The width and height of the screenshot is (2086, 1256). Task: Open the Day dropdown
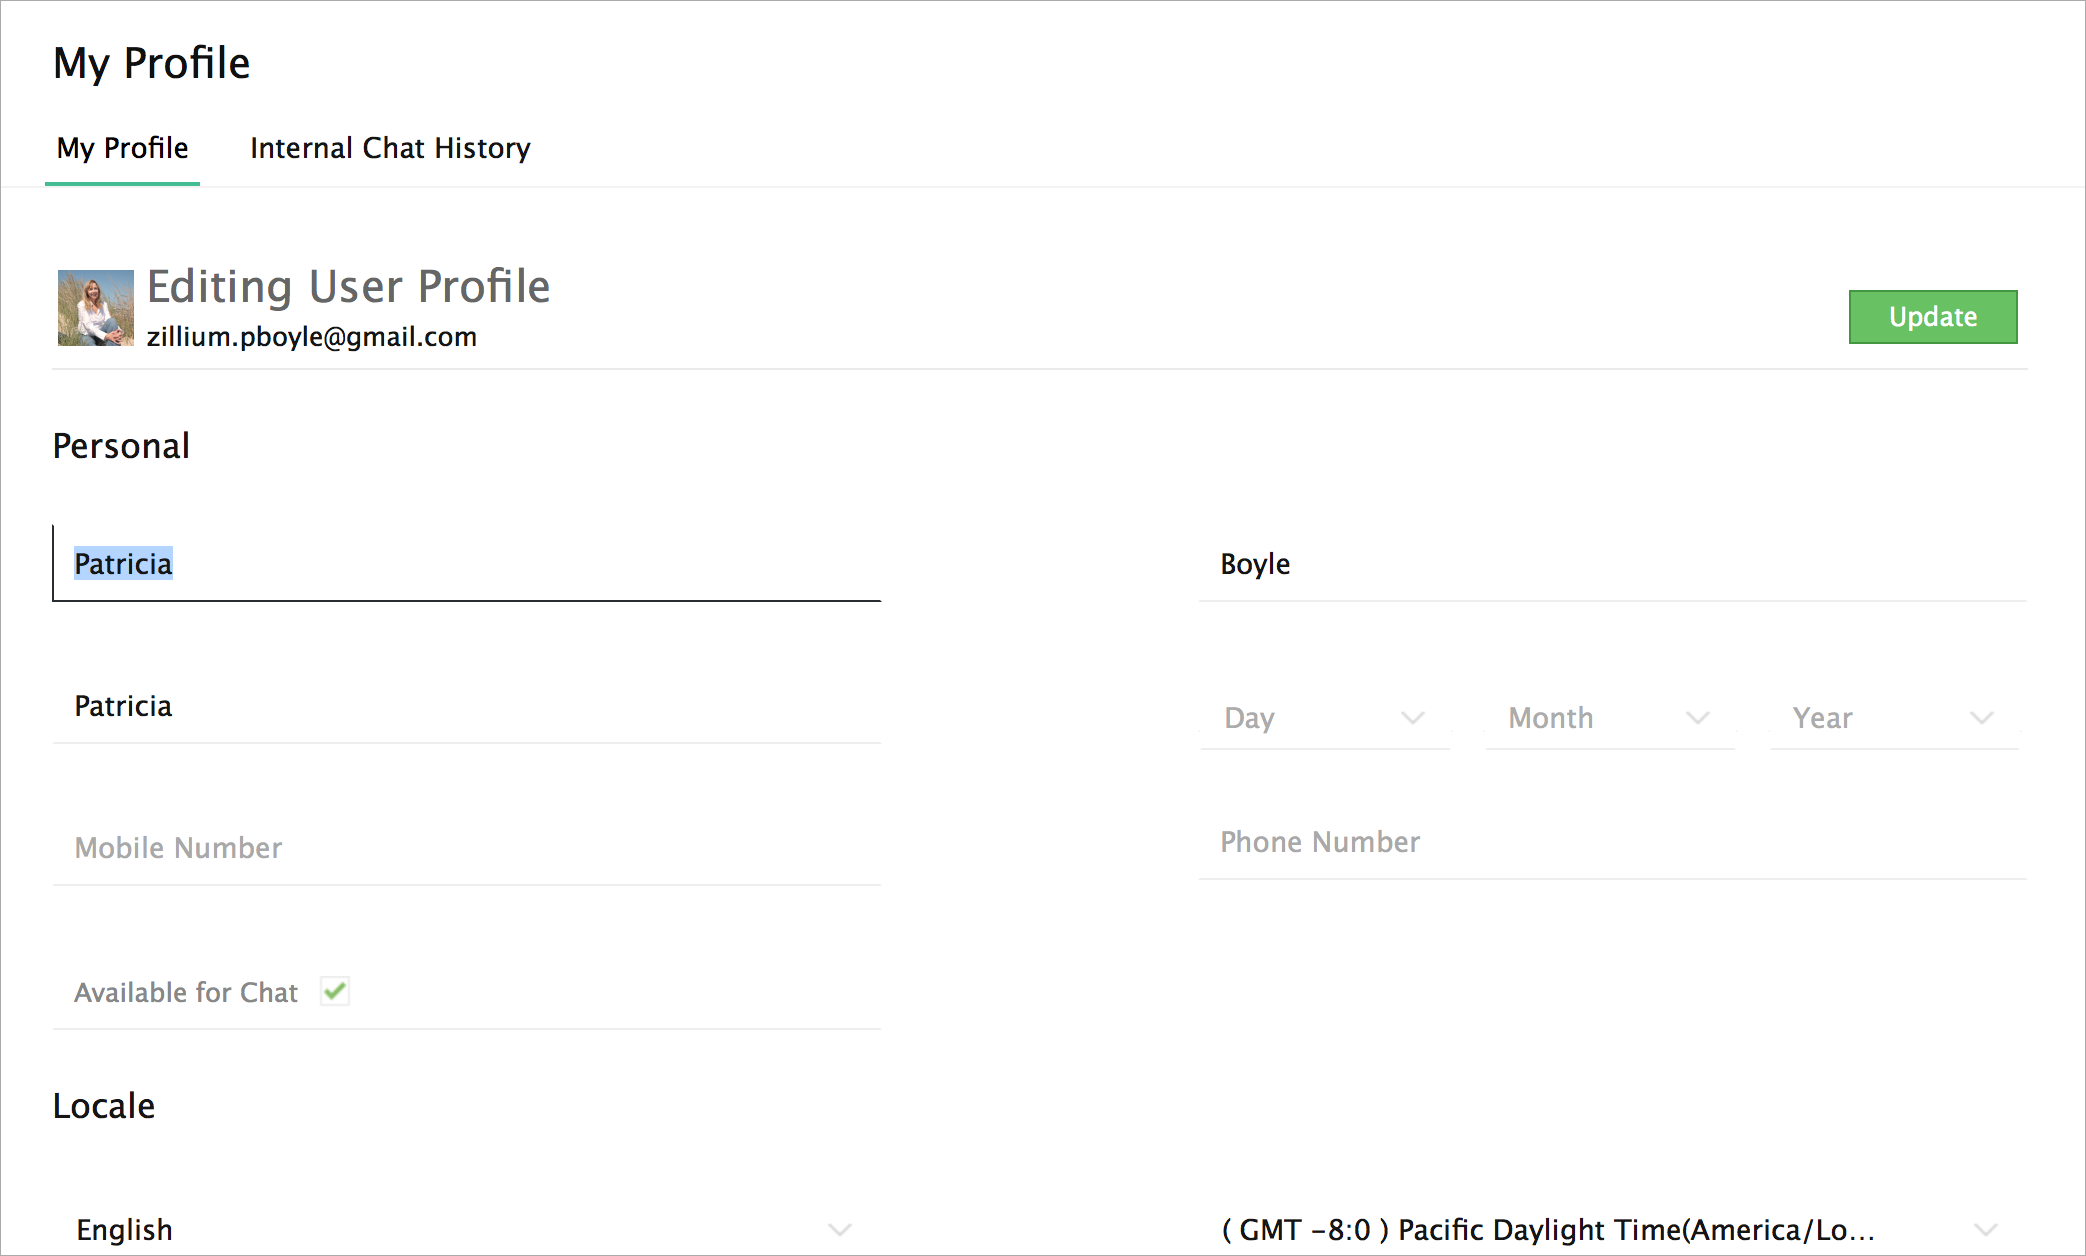point(1324,718)
